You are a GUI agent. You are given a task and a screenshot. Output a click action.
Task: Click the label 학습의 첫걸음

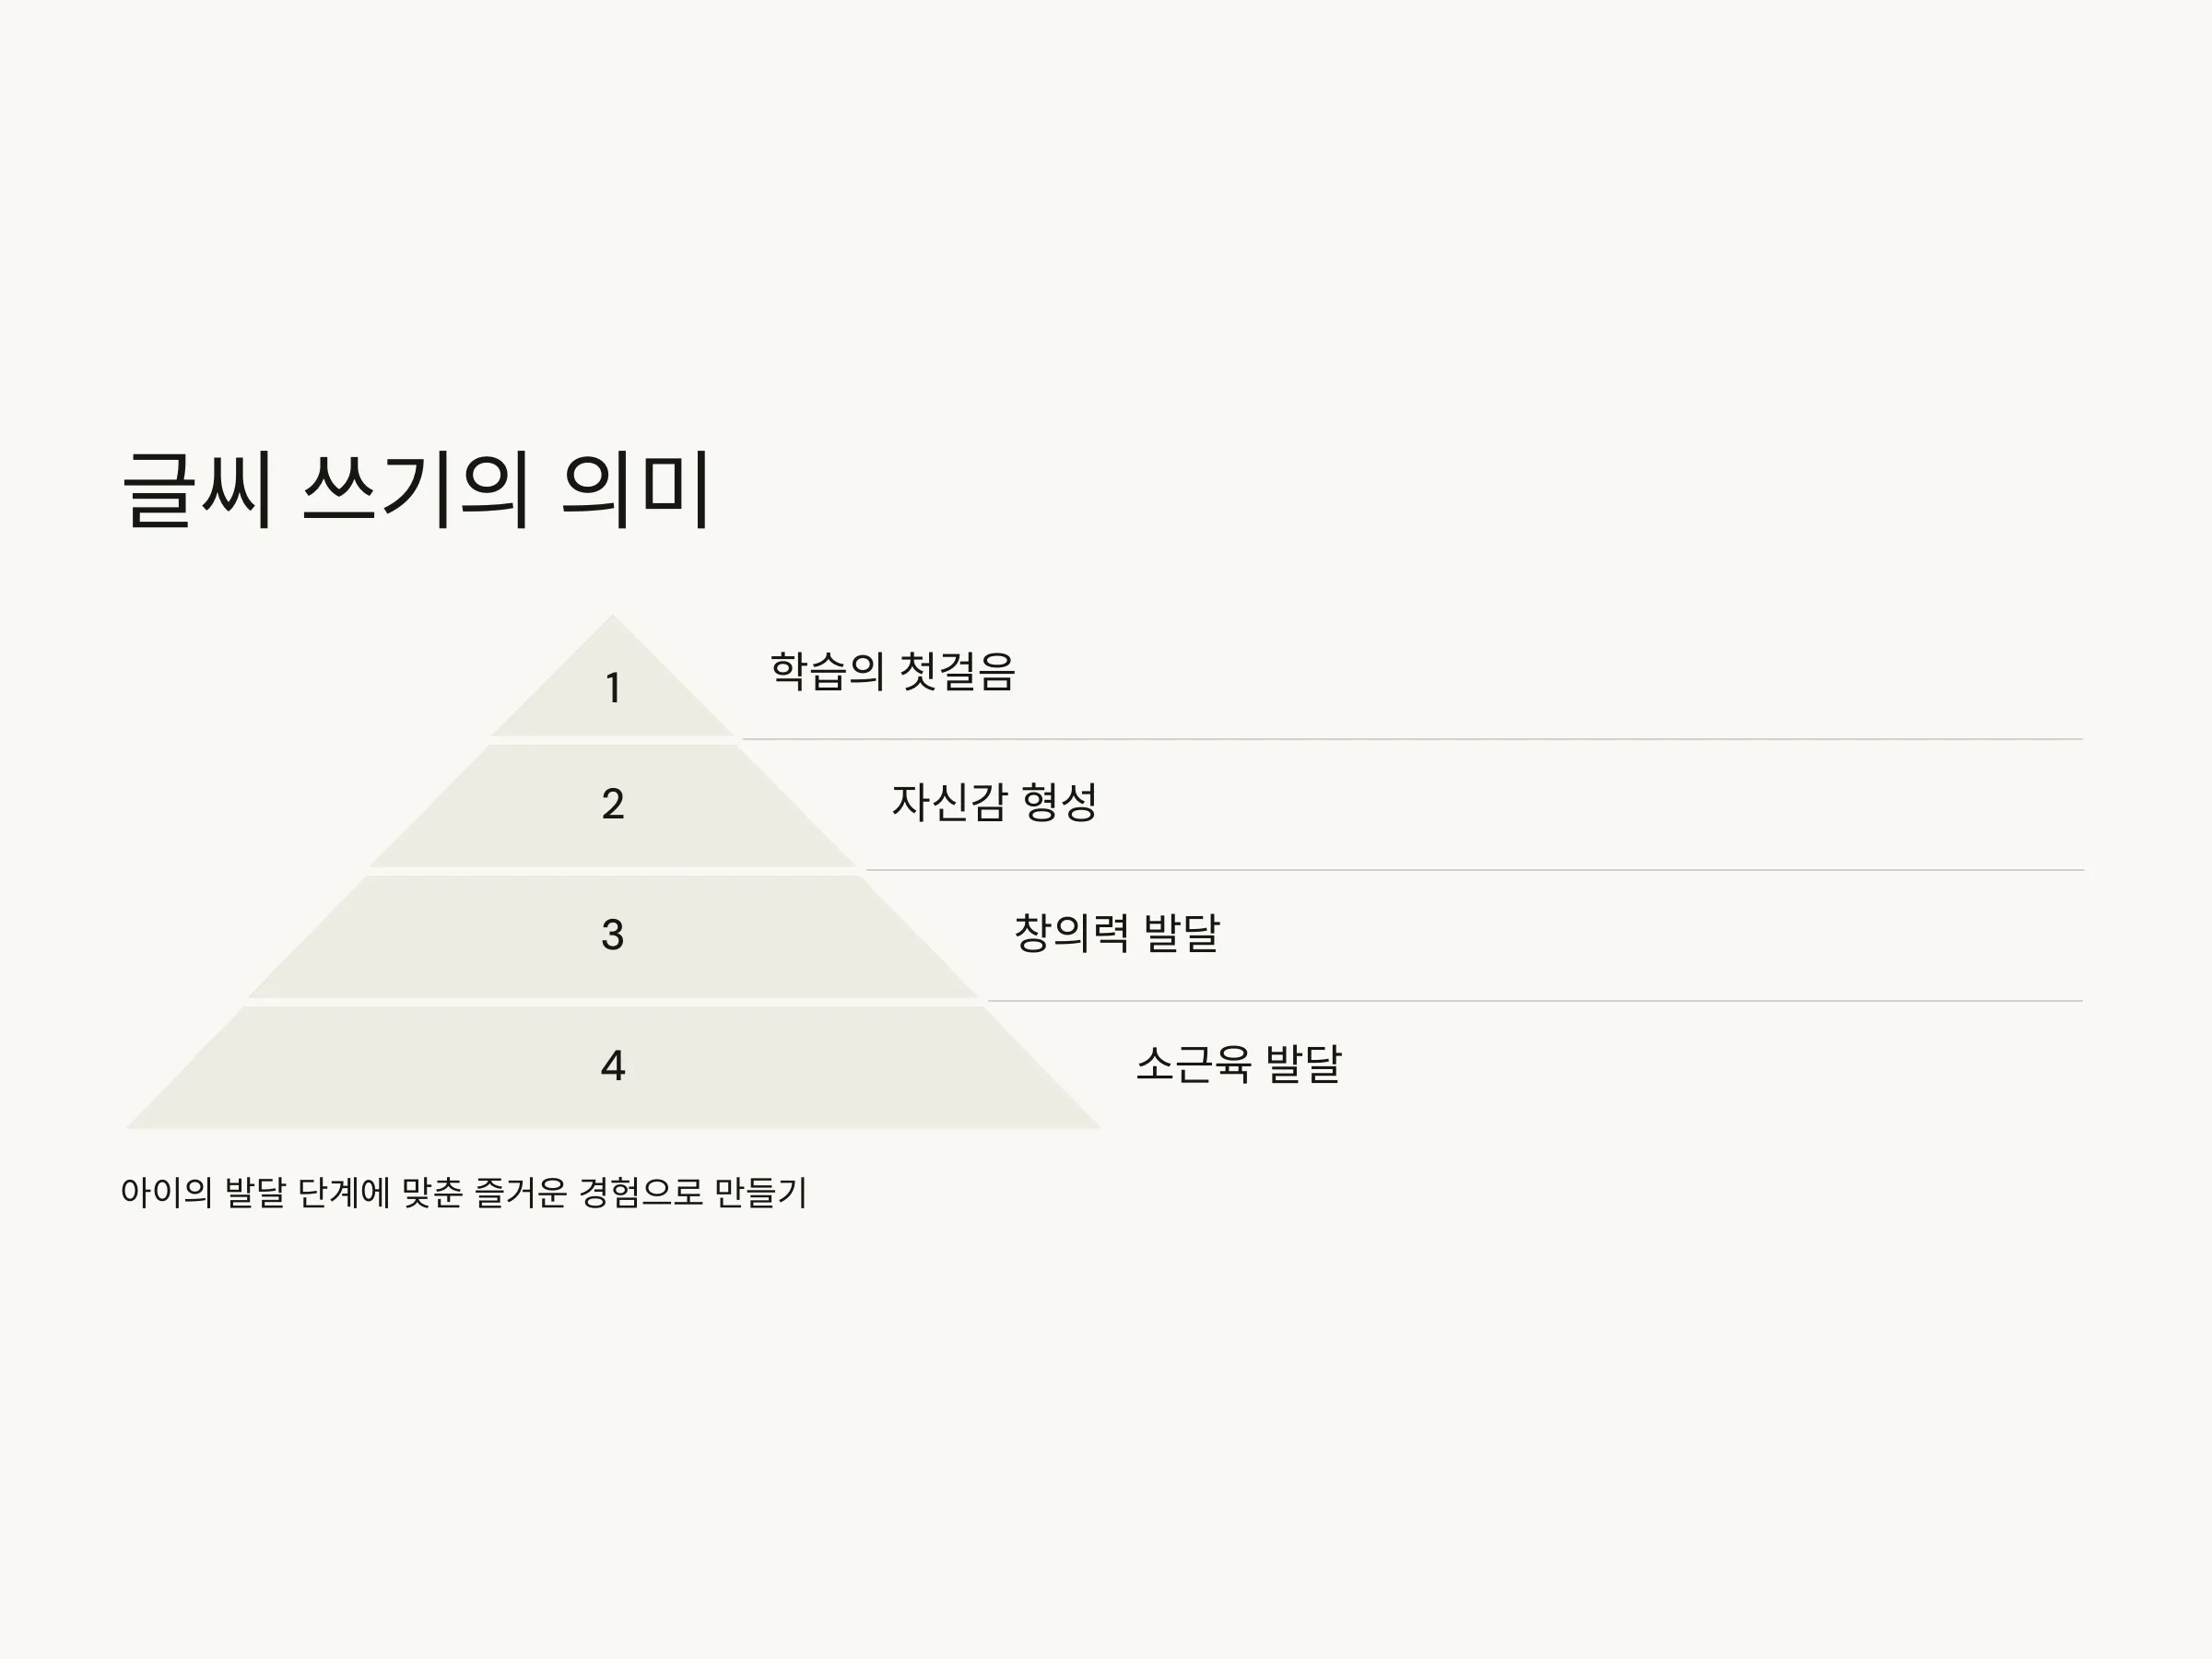point(893,671)
